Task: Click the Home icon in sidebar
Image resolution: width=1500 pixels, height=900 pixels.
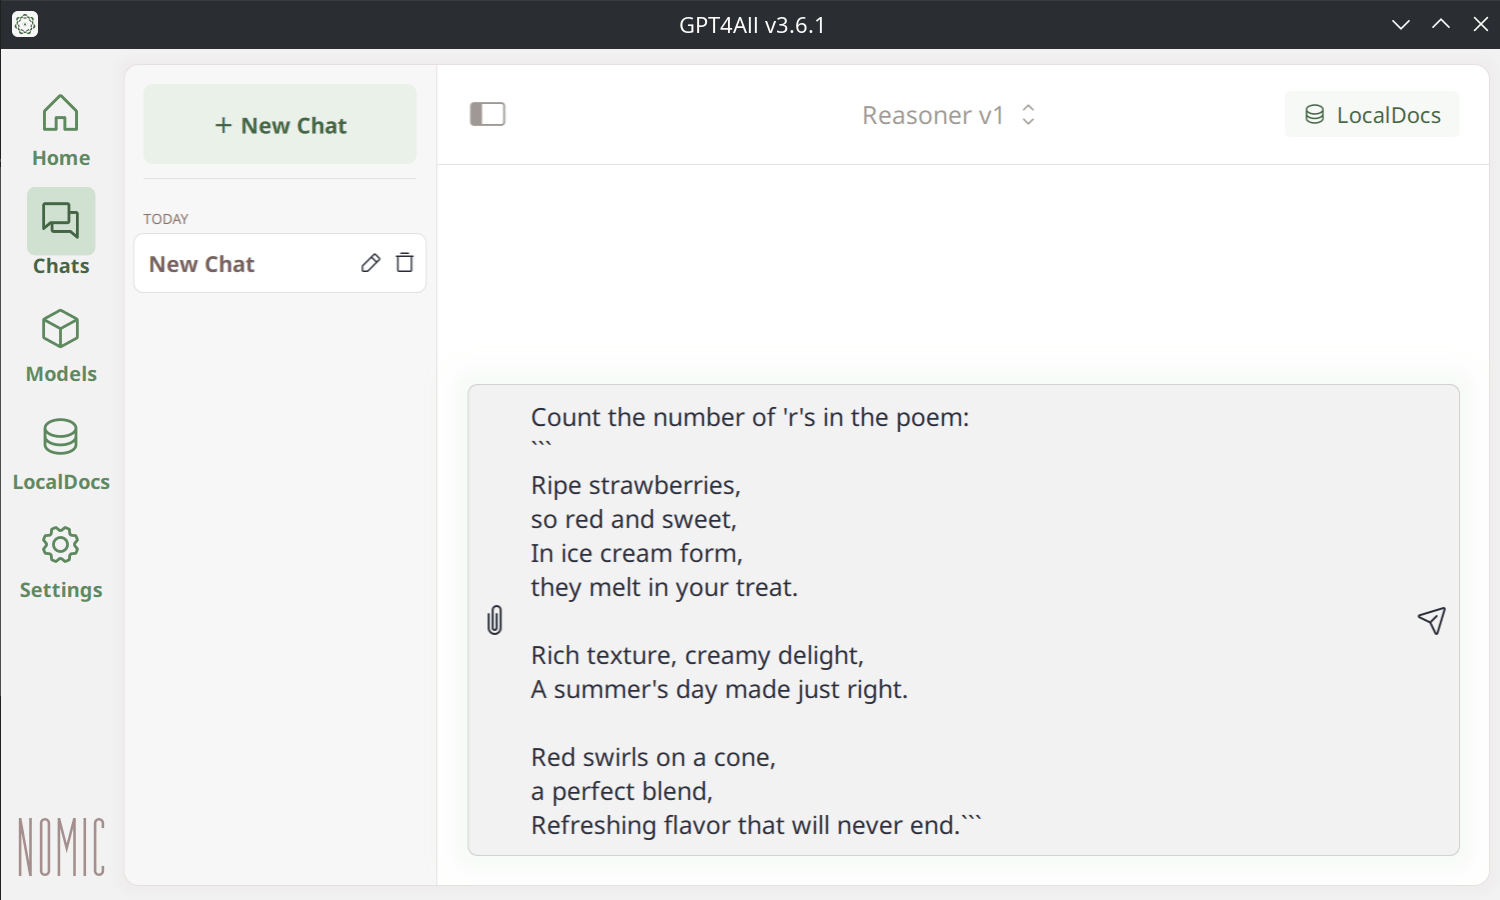Action: [60, 113]
